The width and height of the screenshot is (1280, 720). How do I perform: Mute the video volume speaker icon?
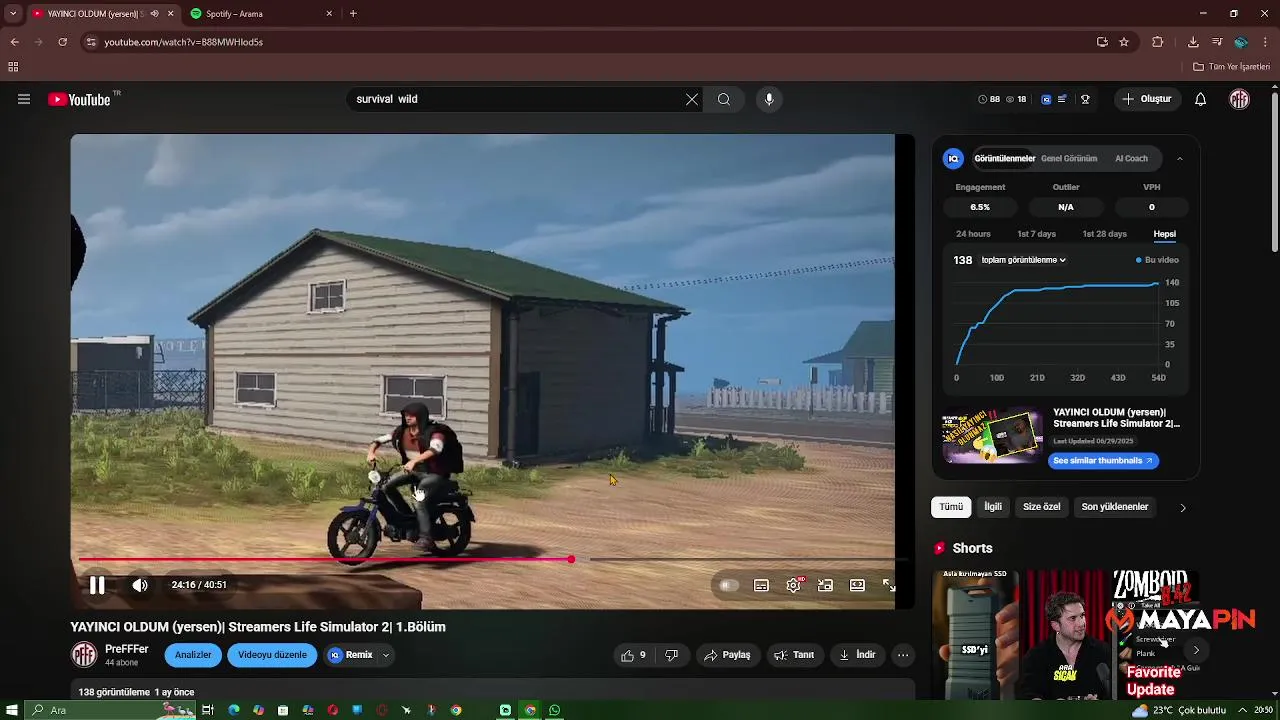pos(140,586)
